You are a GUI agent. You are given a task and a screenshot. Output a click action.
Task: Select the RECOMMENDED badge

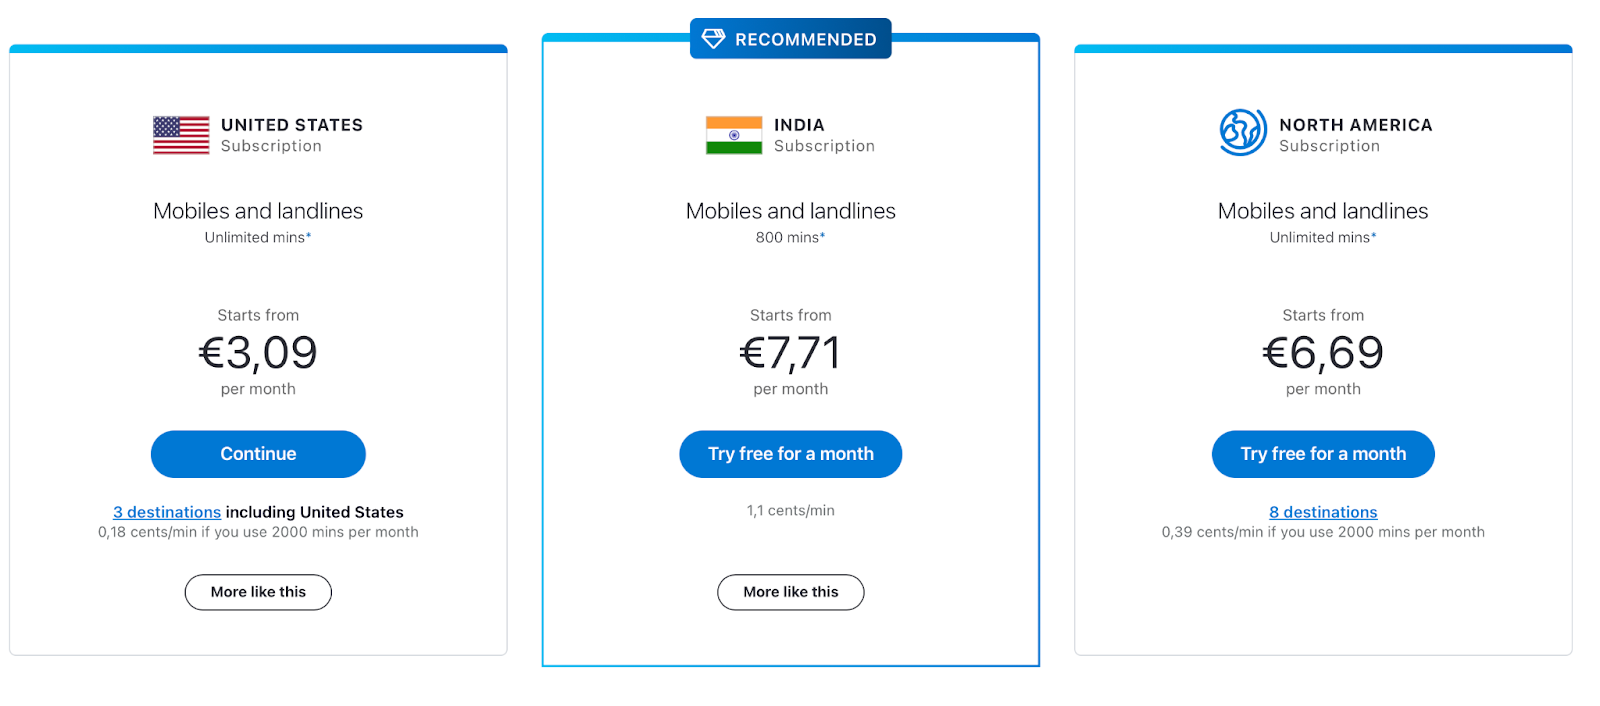coord(791,38)
